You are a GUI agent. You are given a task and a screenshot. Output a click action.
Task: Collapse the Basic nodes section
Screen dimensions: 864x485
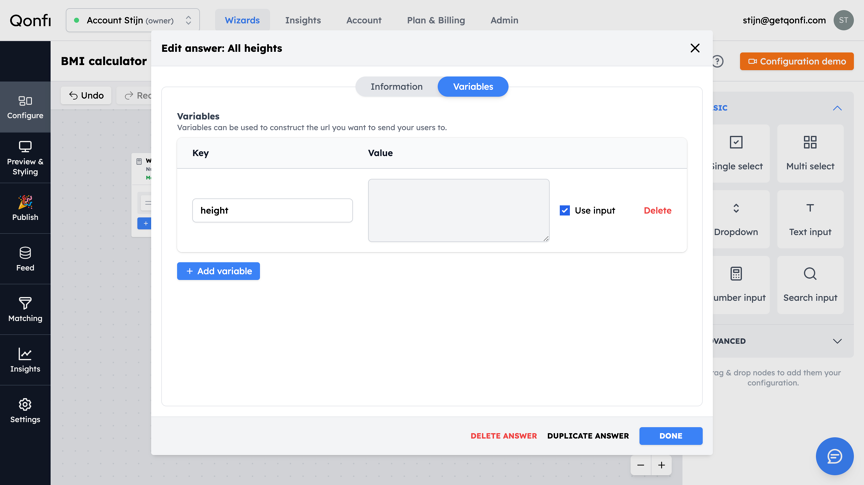[837, 108]
